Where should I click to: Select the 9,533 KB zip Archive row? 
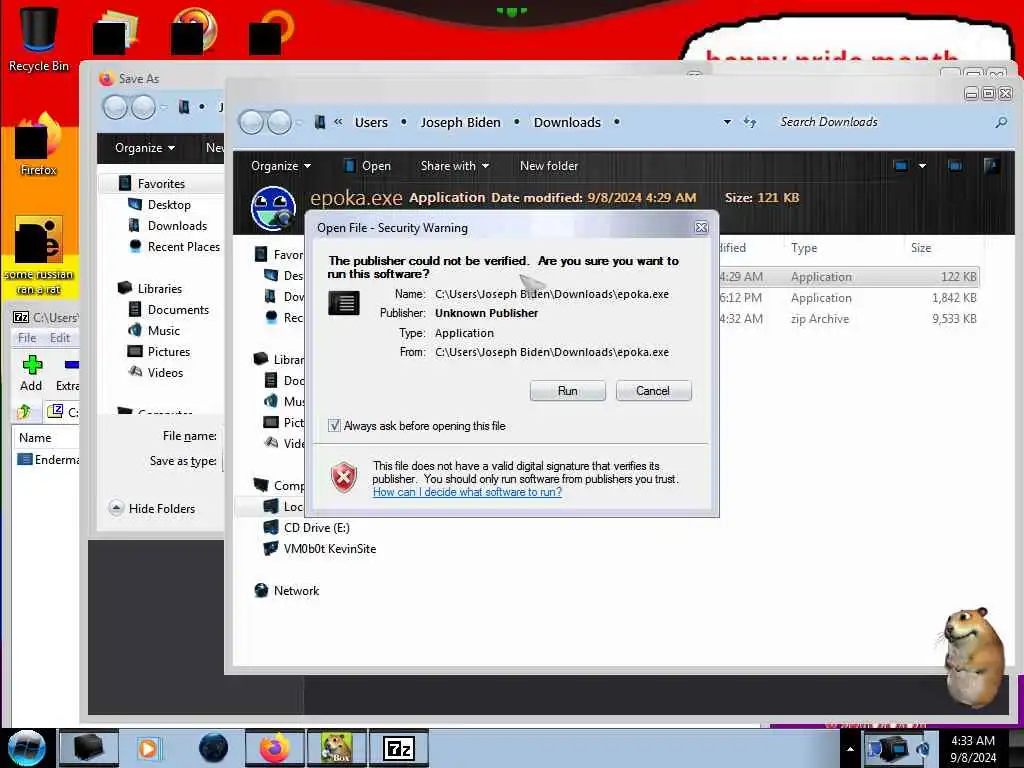coord(849,319)
